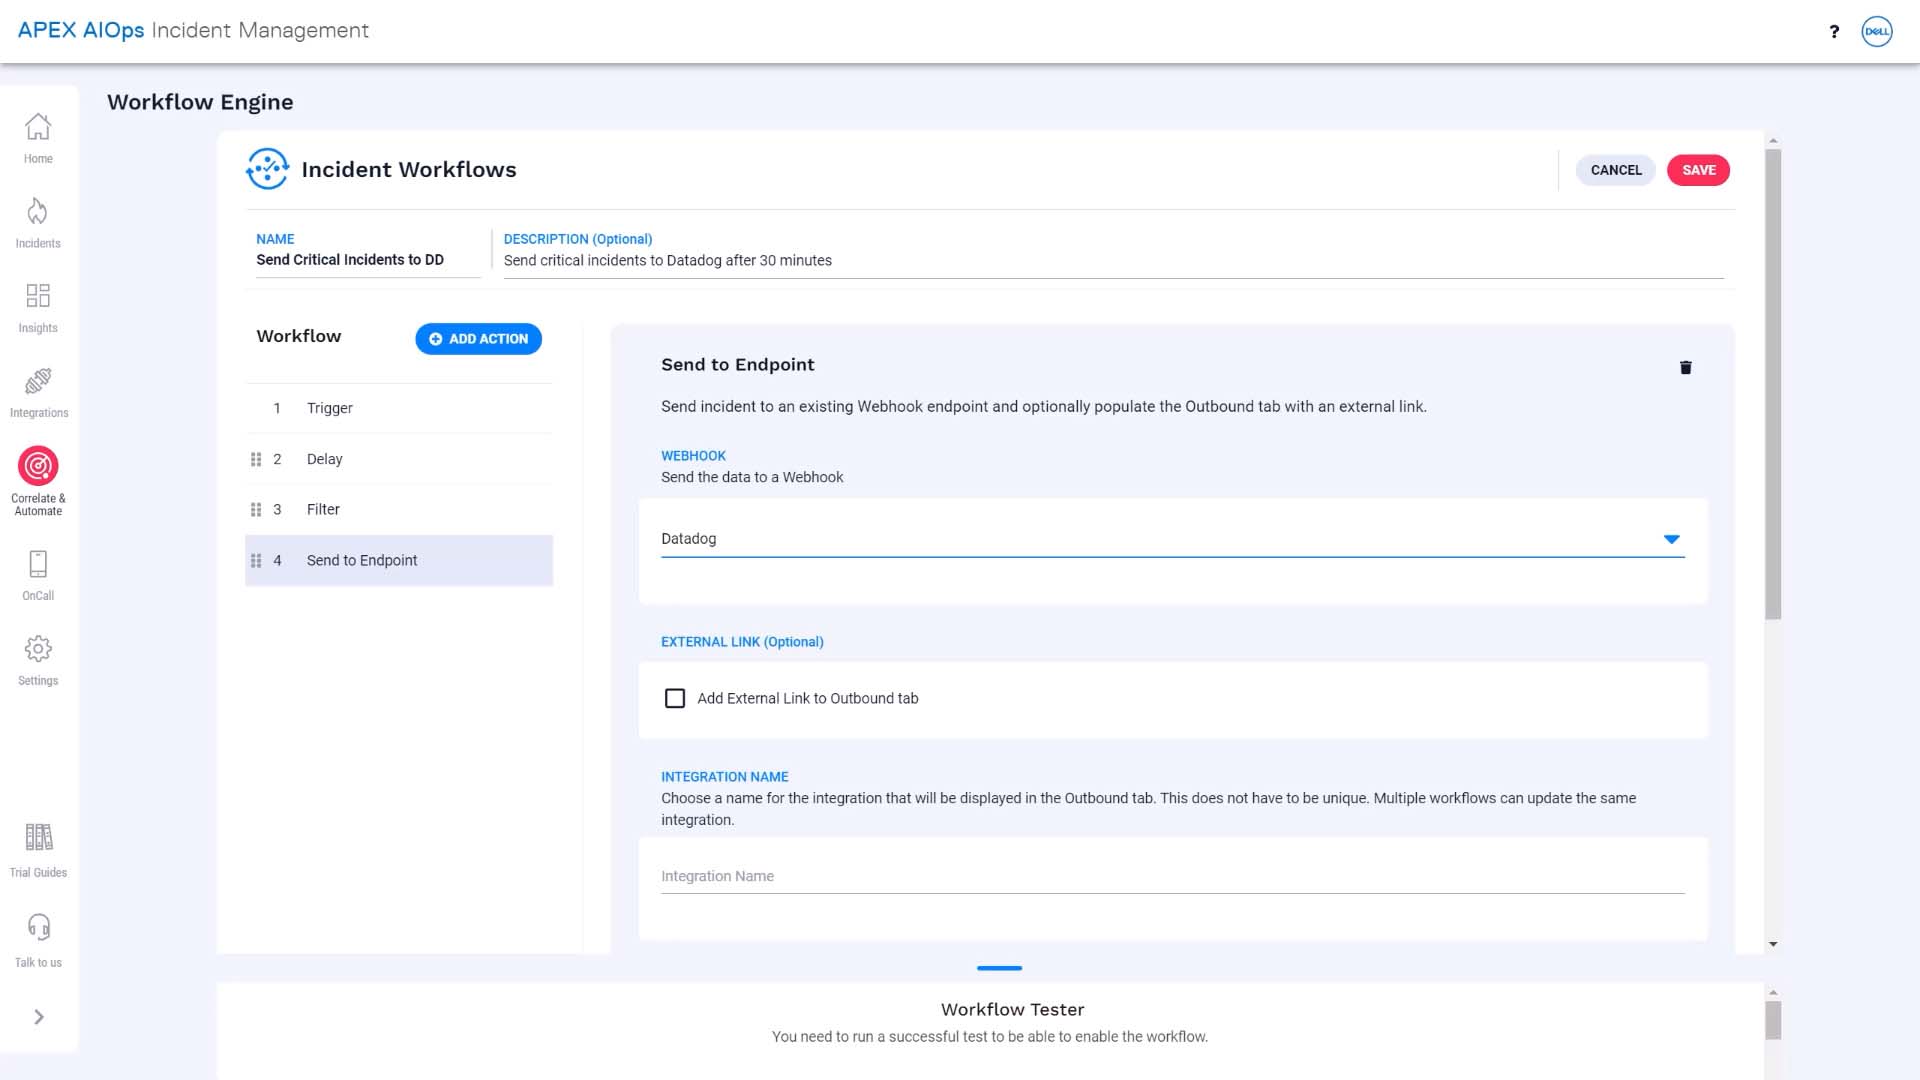This screenshot has width=1920, height=1080.
Task: Open Settings gear in sidebar
Action: (x=38, y=649)
